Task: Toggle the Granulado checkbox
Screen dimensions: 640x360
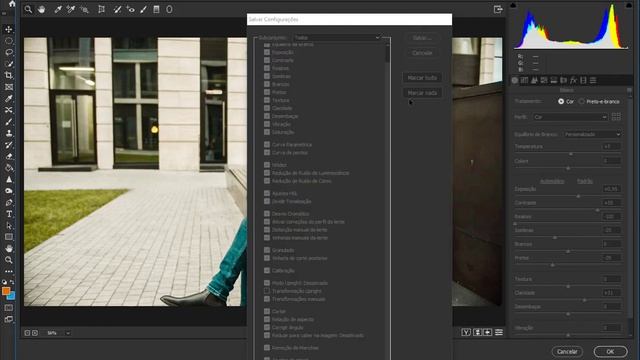Action: (267, 250)
